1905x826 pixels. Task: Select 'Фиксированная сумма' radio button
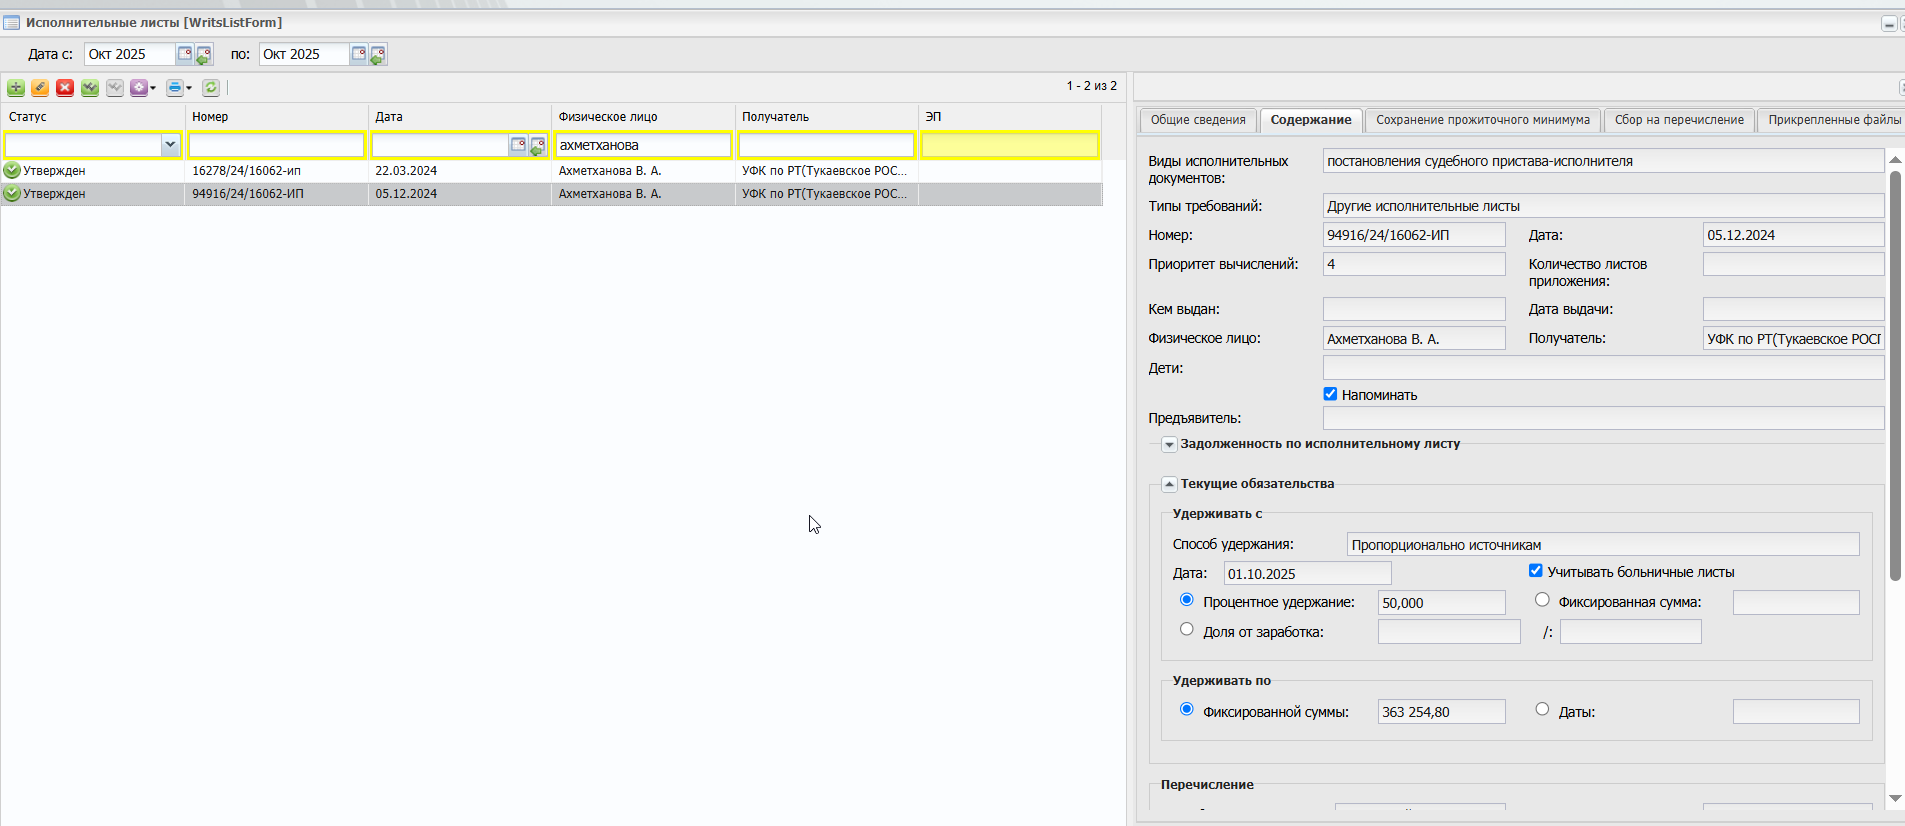[x=1542, y=600]
